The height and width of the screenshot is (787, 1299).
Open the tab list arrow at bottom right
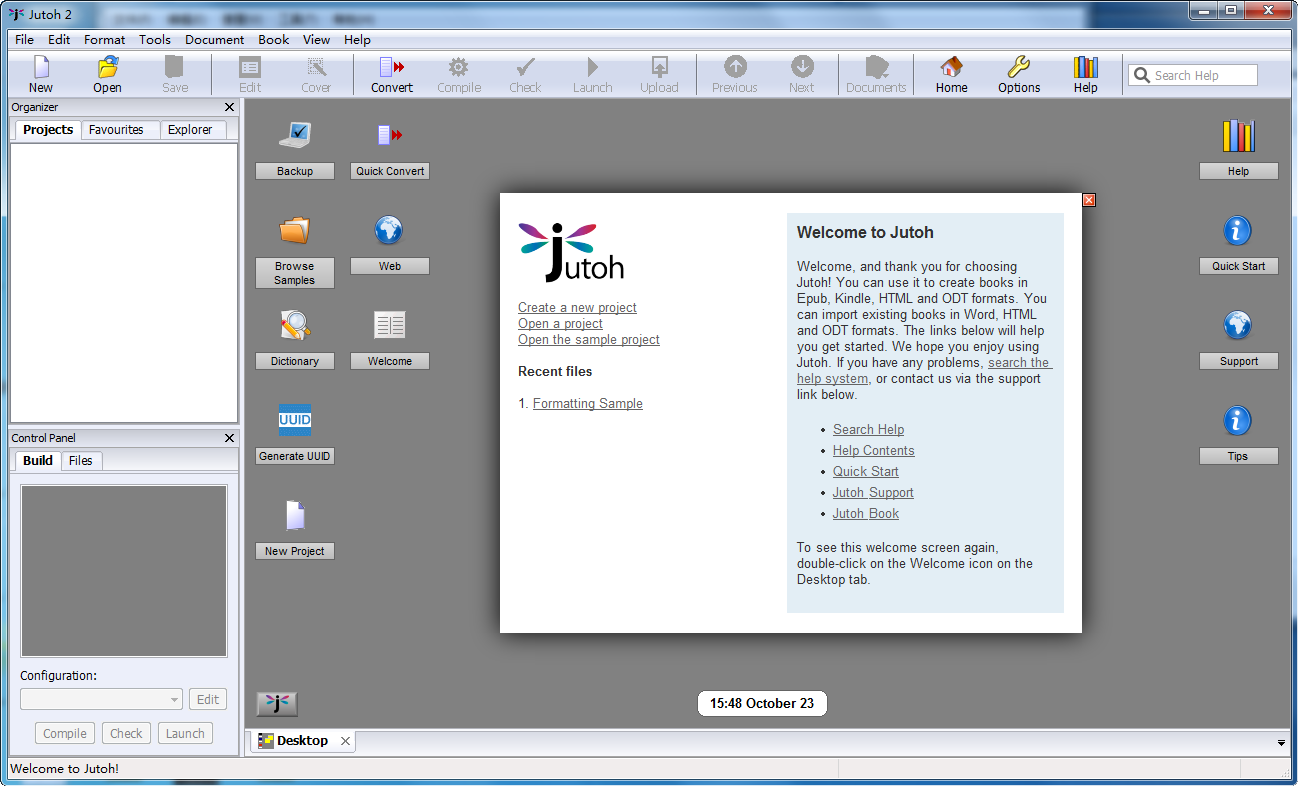[x=1282, y=743]
